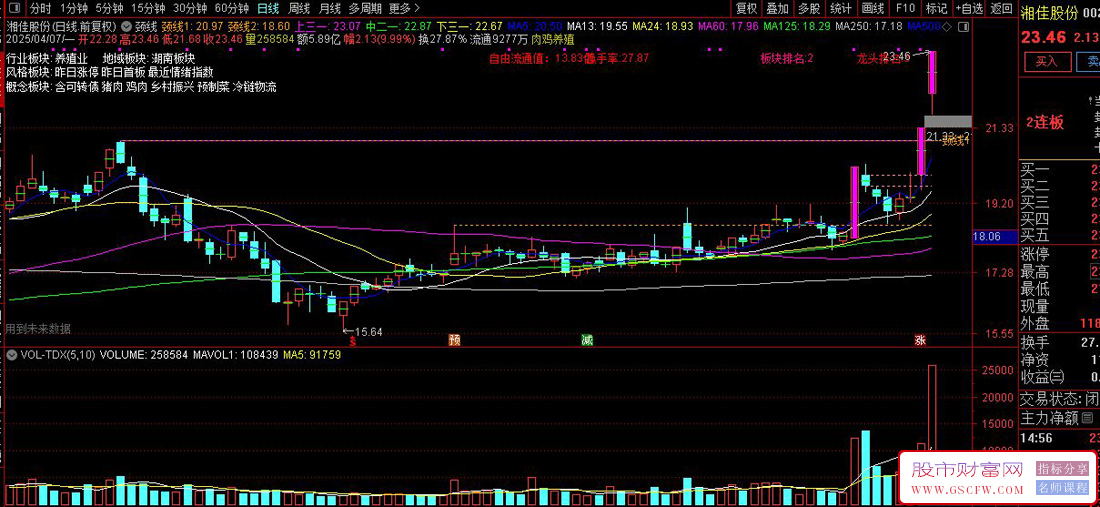Click the 湖南板块 region sector label
Screen dimensions: 1100x507
[172, 58]
